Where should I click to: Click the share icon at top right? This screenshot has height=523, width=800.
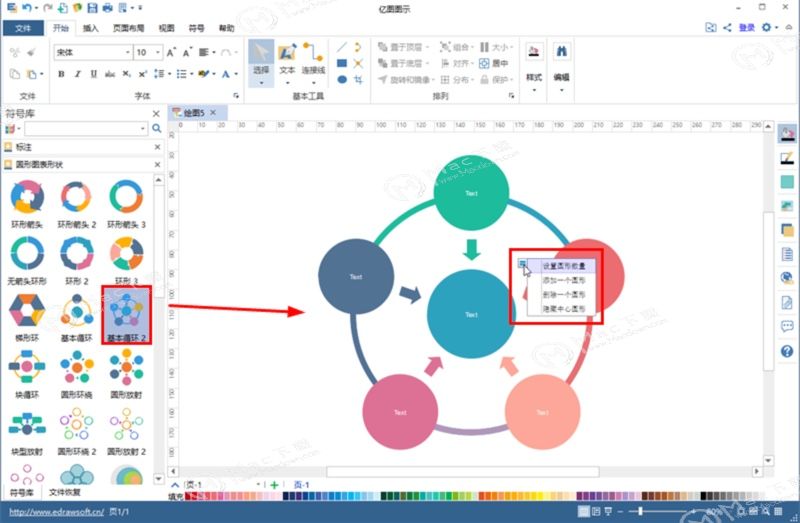(728, 28)
